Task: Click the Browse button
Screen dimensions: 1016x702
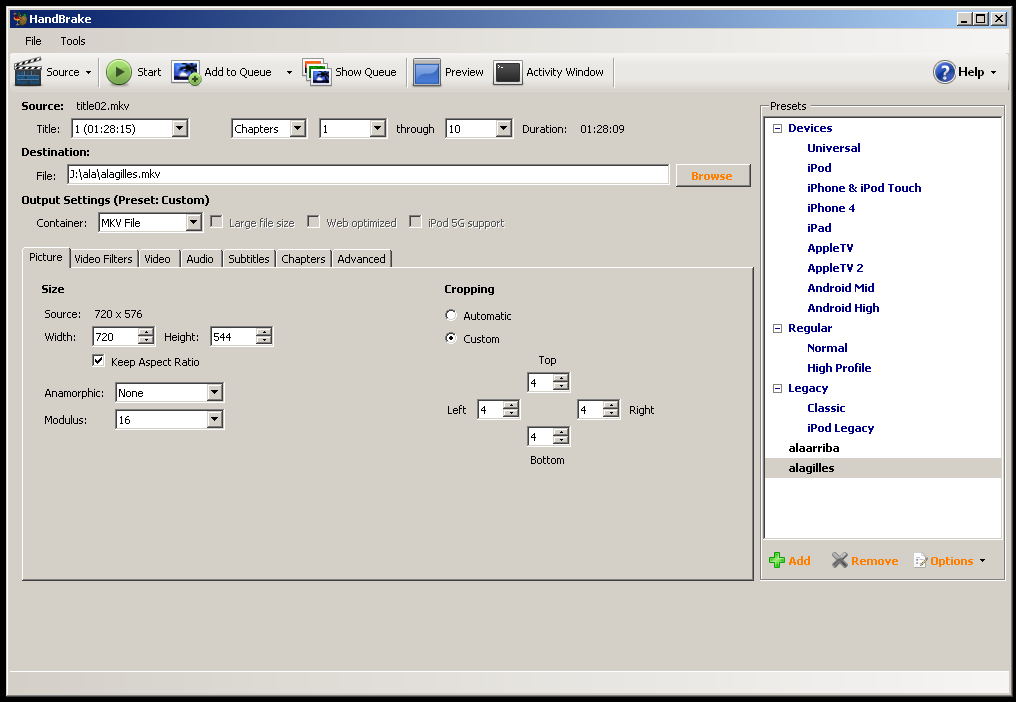Action: pyautogui.click(x=713, y=176)
